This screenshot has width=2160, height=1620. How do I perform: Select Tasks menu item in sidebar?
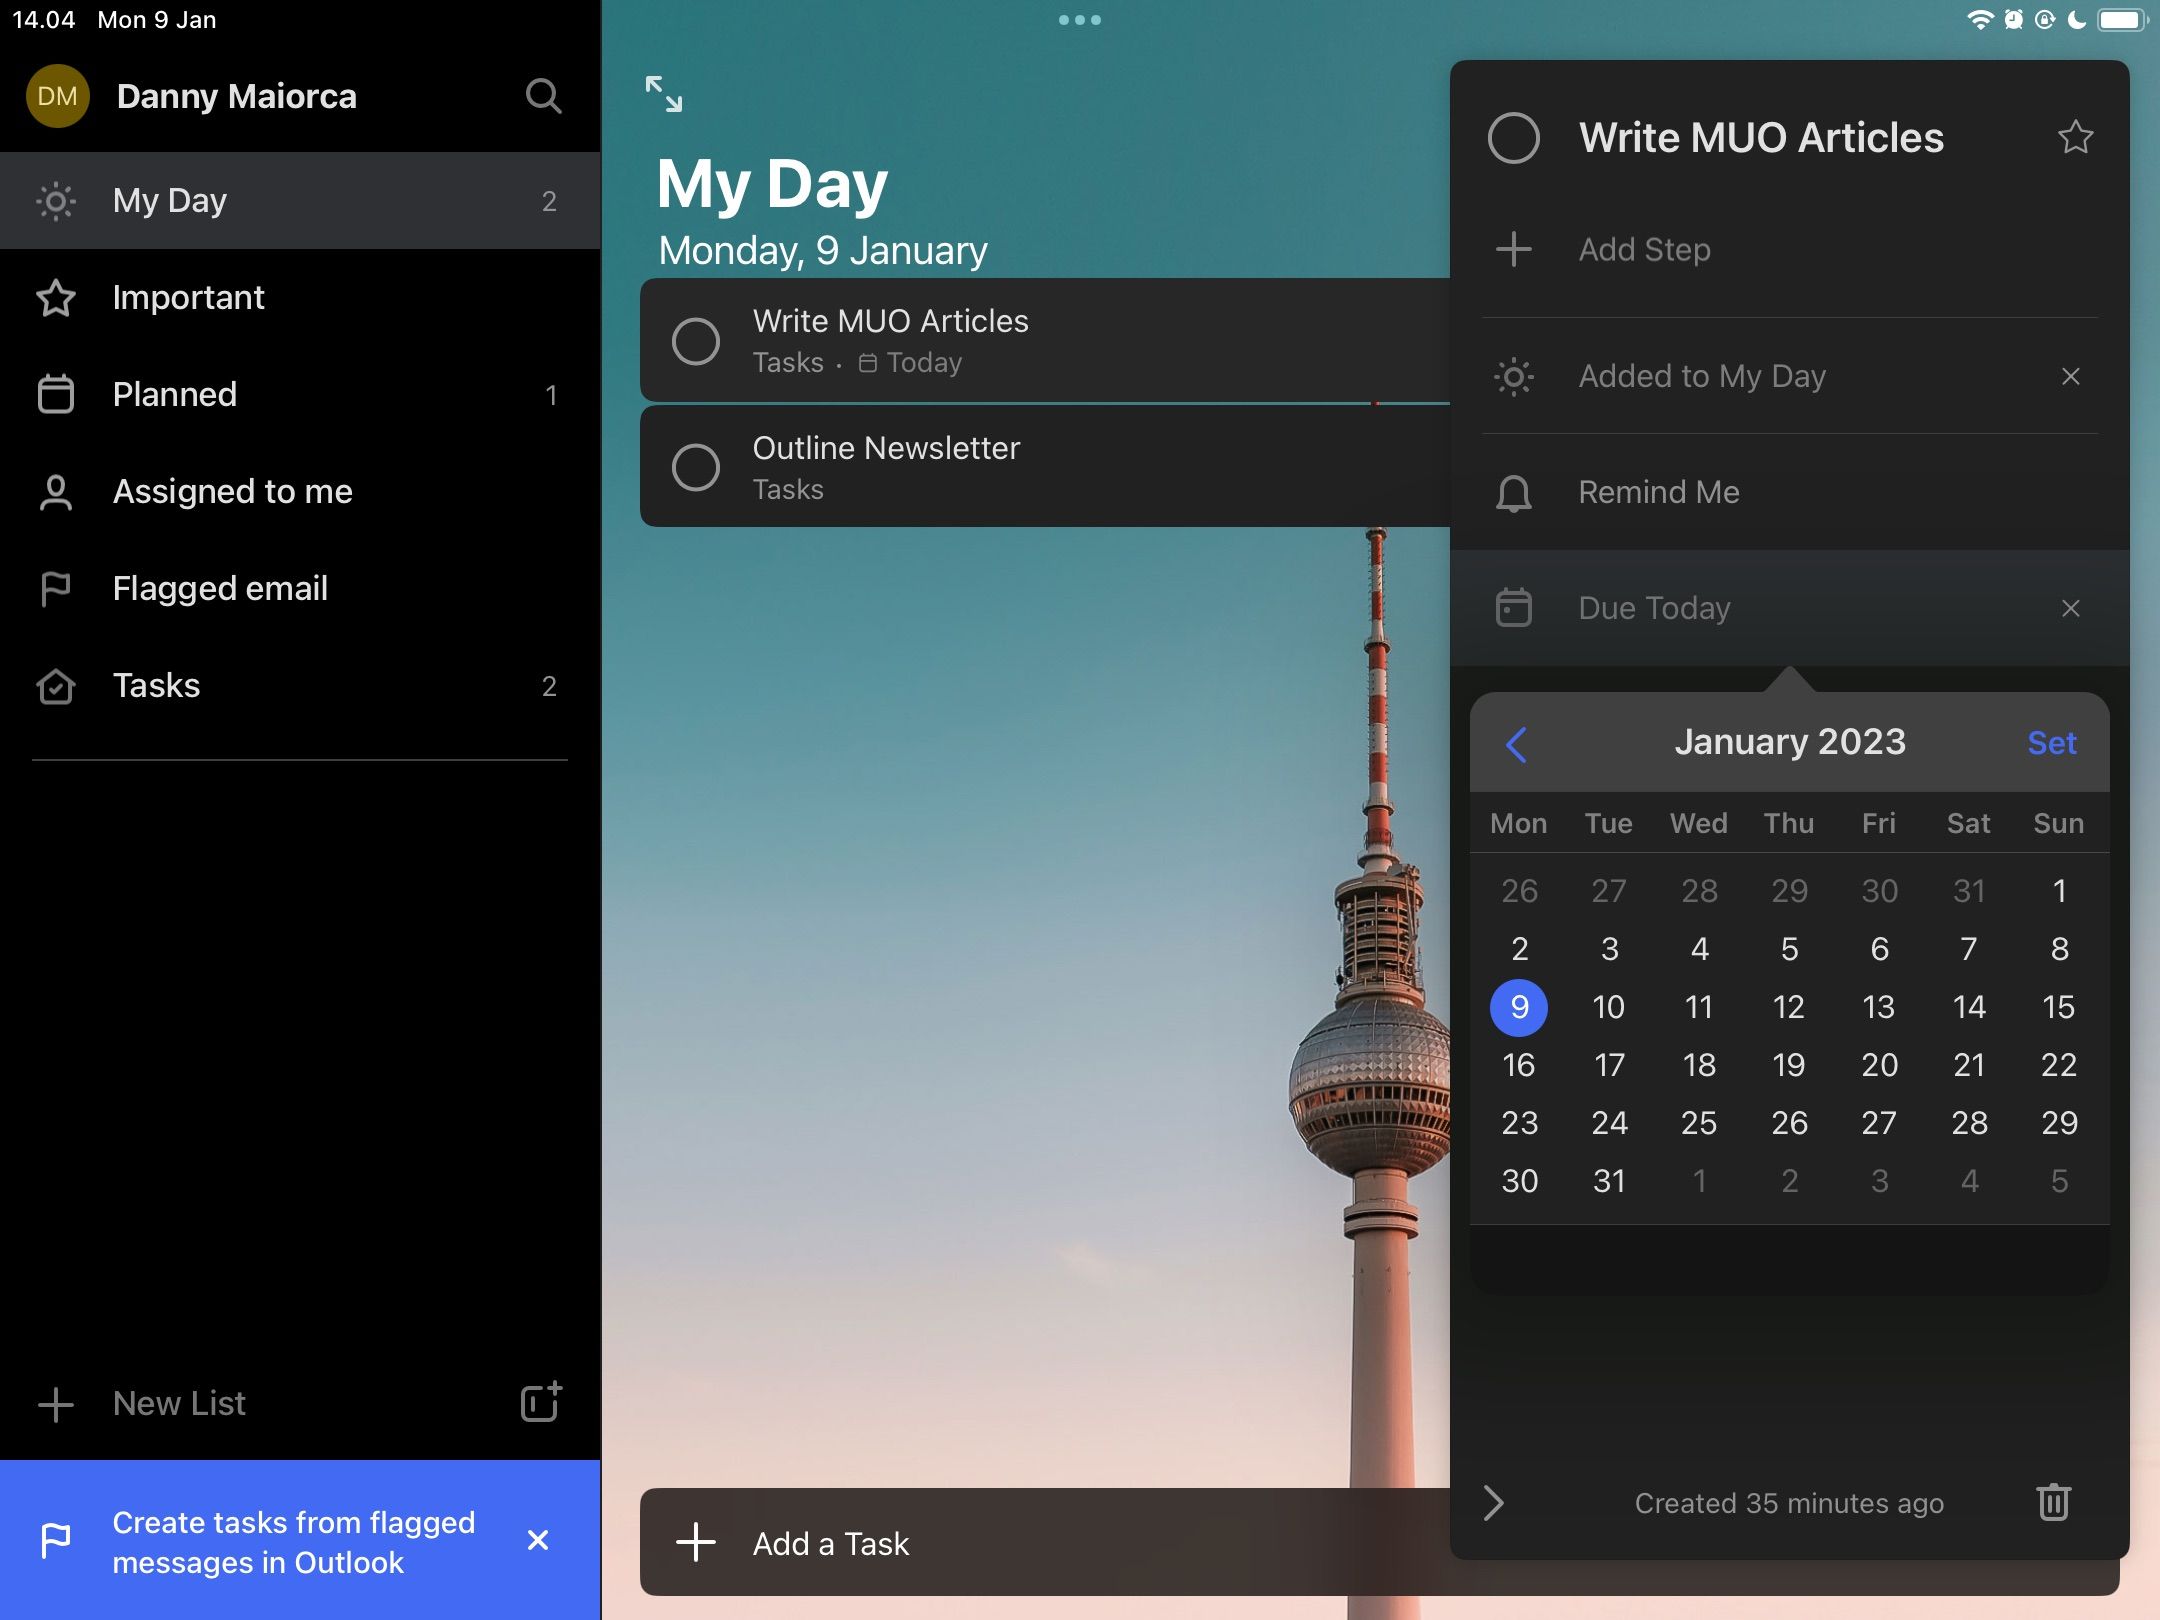[x=155, y=686]
